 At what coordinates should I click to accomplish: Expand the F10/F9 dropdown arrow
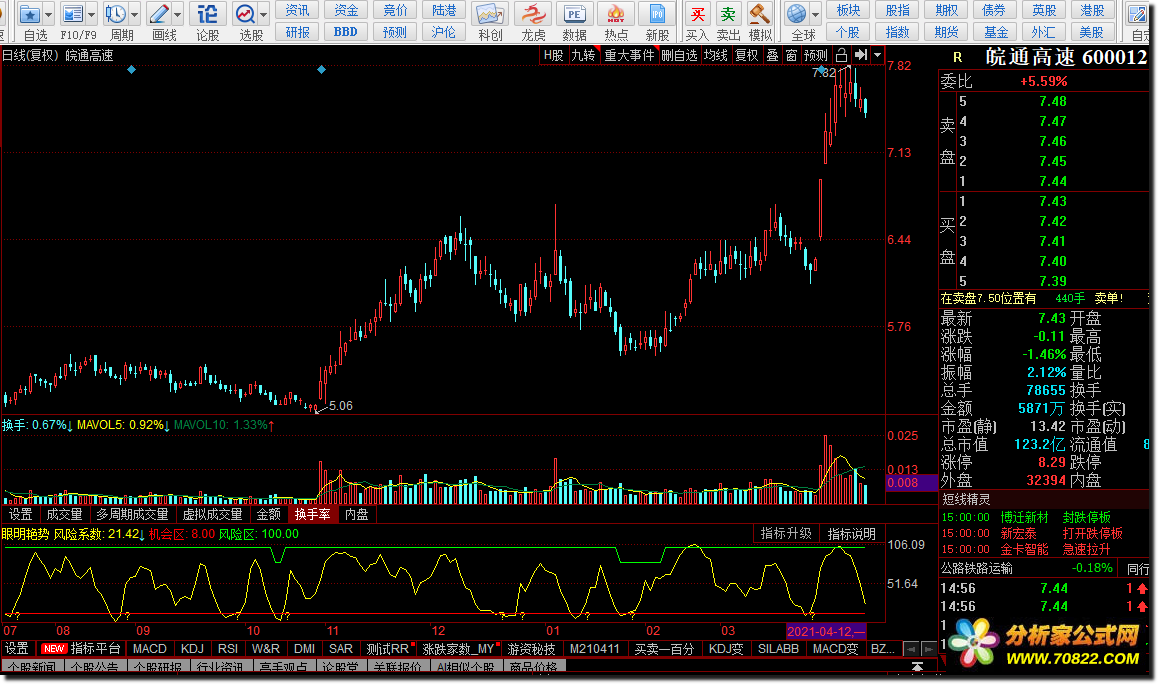pyautogui.click(x=92, y=14)
